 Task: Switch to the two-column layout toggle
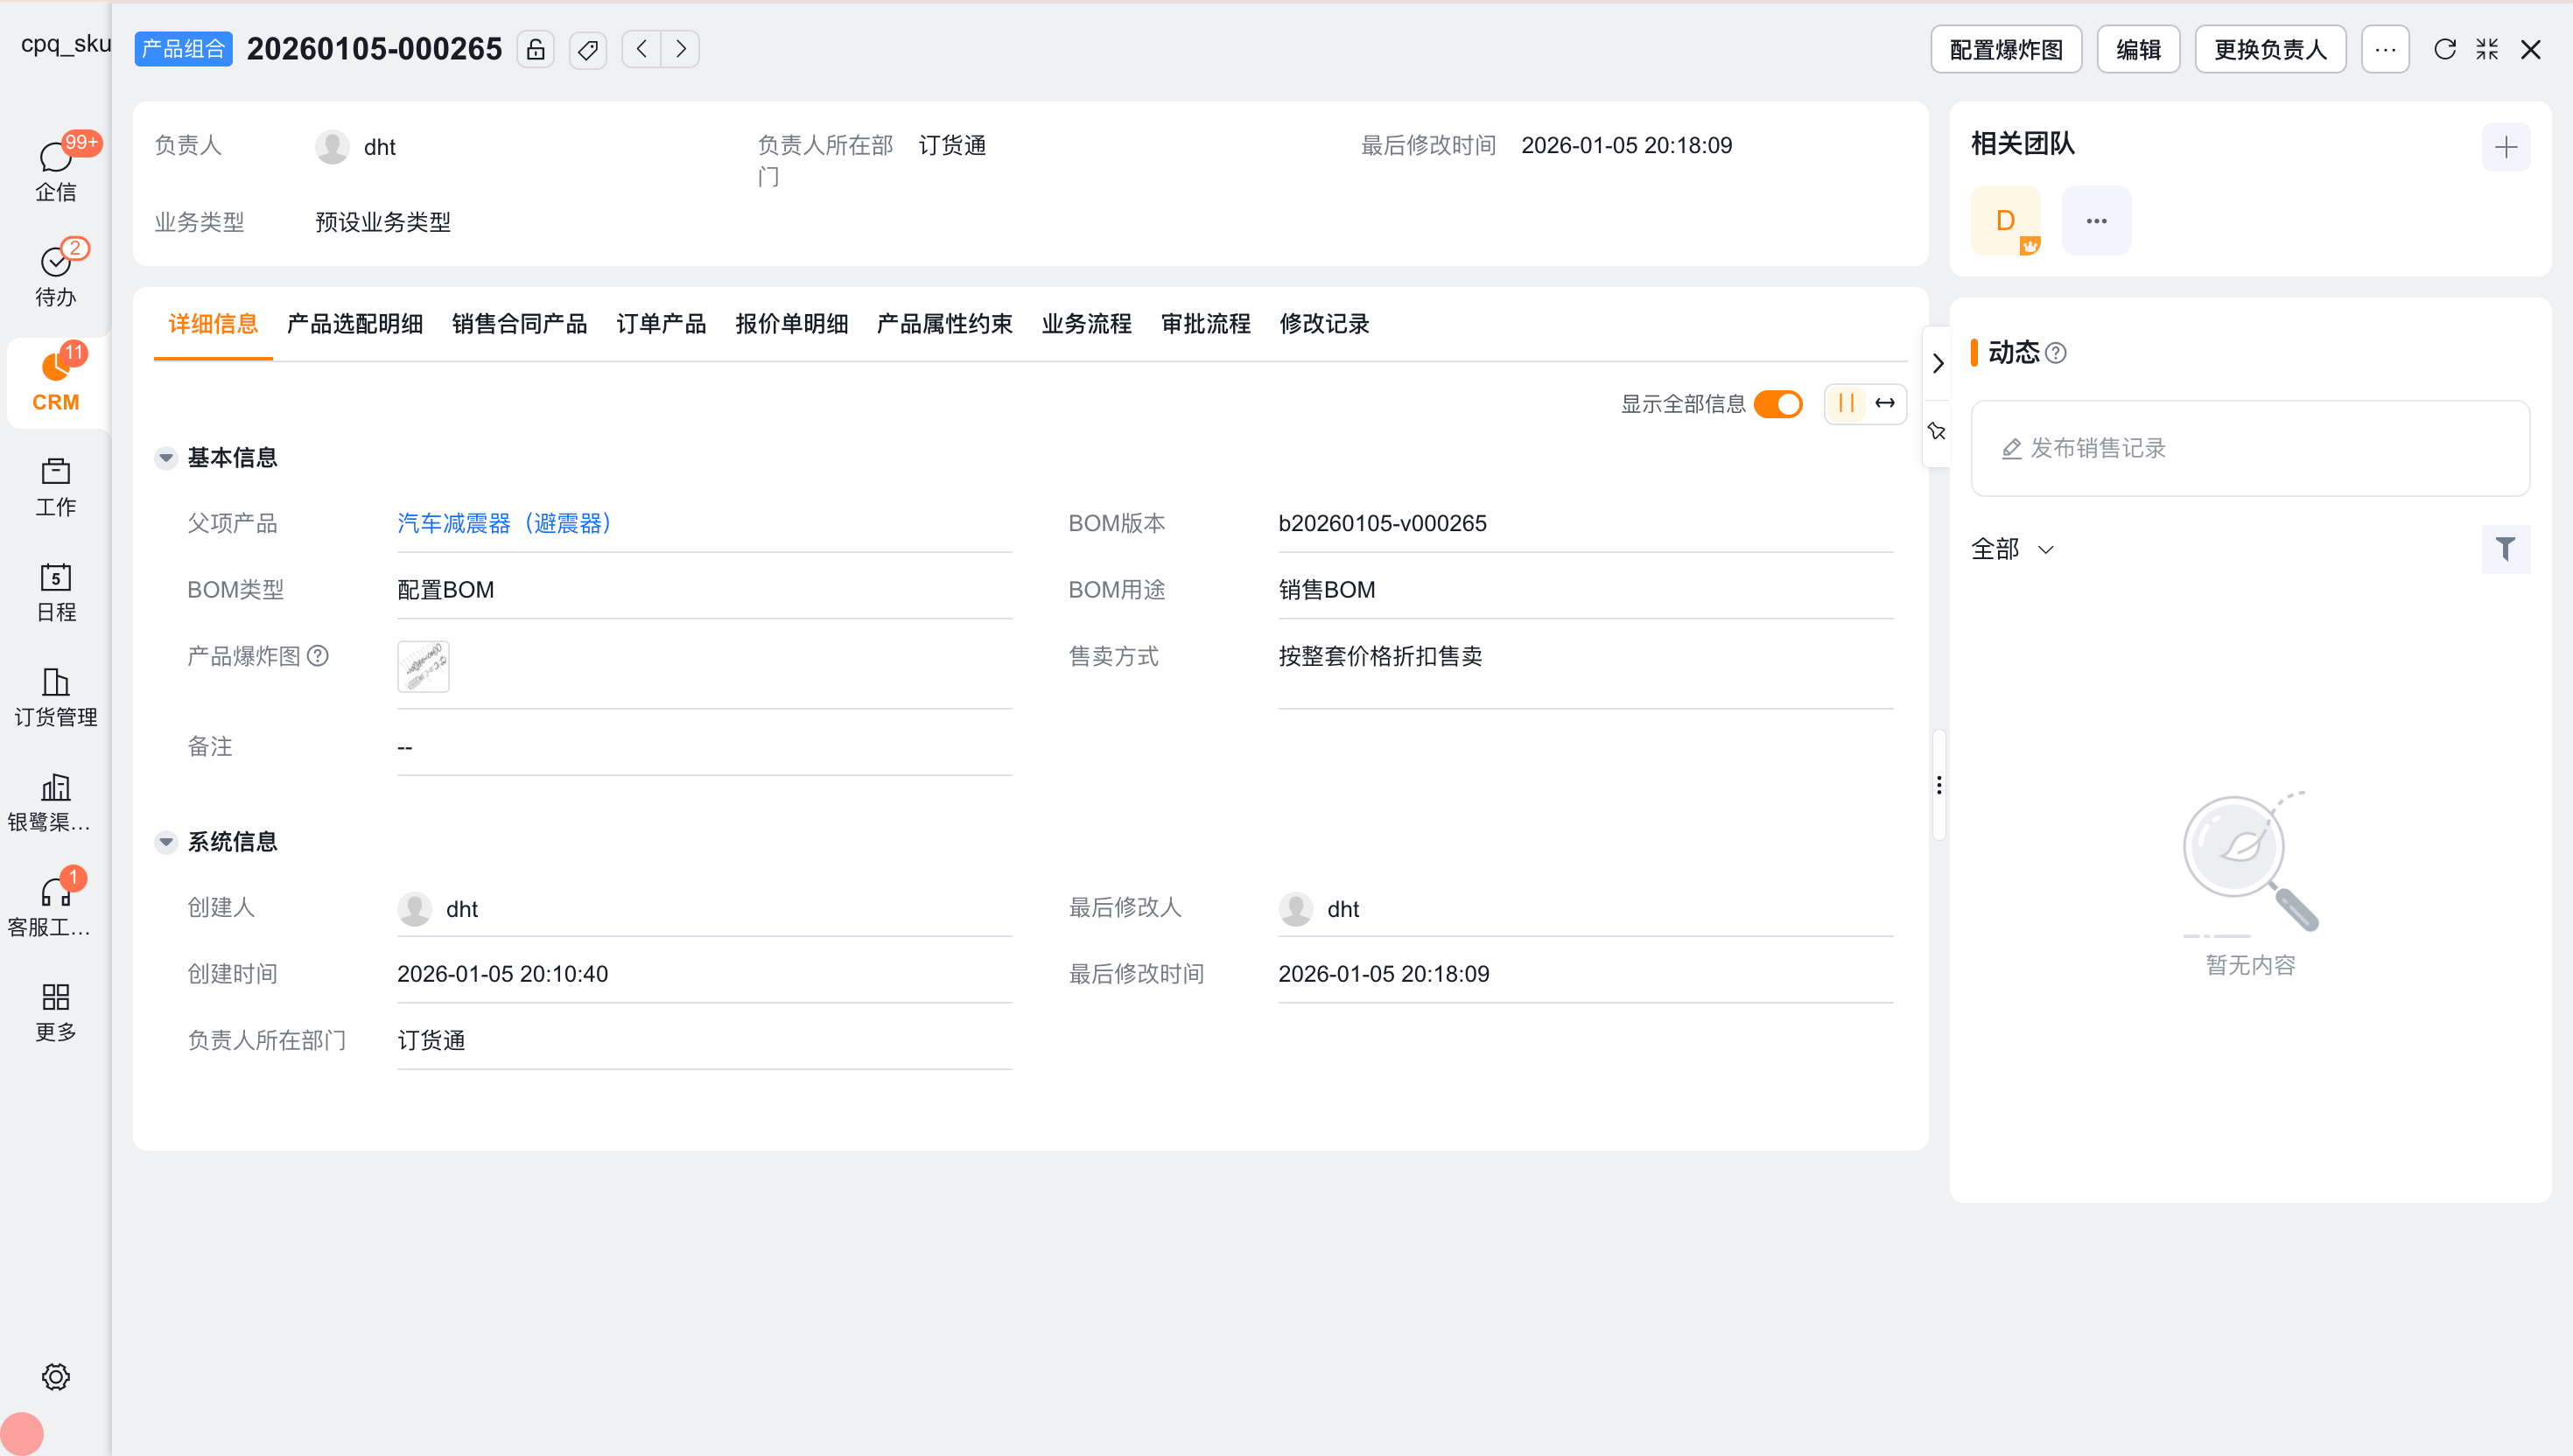pyautogui.click(x=1846, y=404)
